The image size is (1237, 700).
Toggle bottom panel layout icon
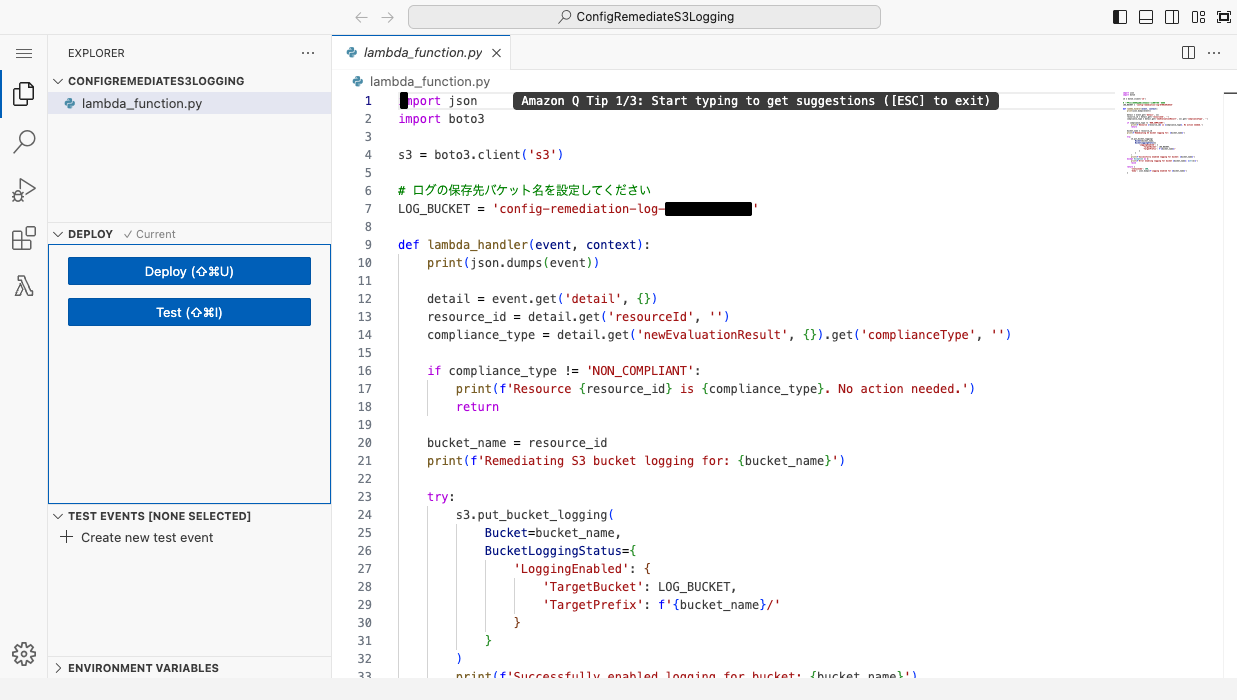1146,17
